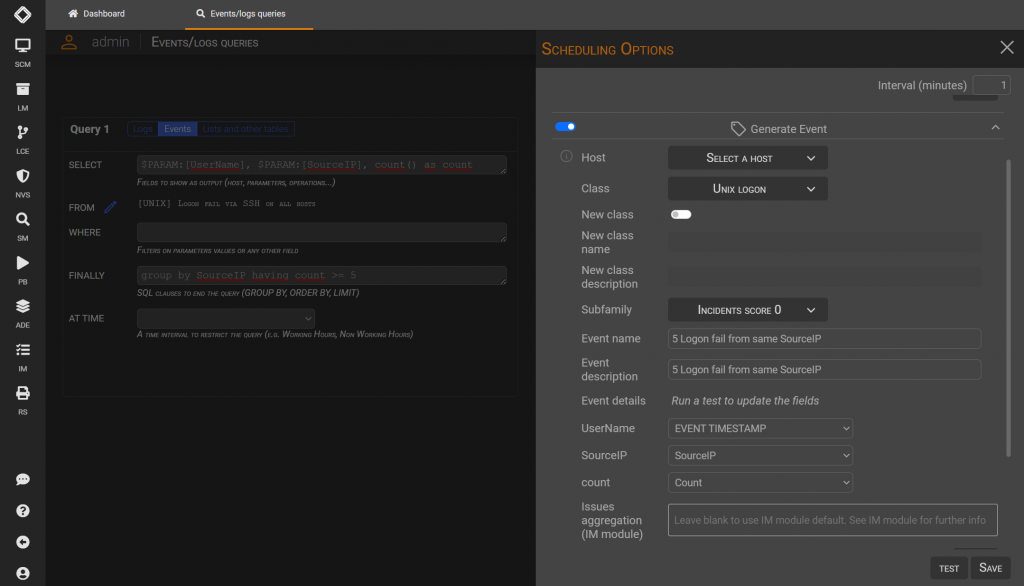Open the NVS shield module

pyautogui.click(x=22, y=183)
